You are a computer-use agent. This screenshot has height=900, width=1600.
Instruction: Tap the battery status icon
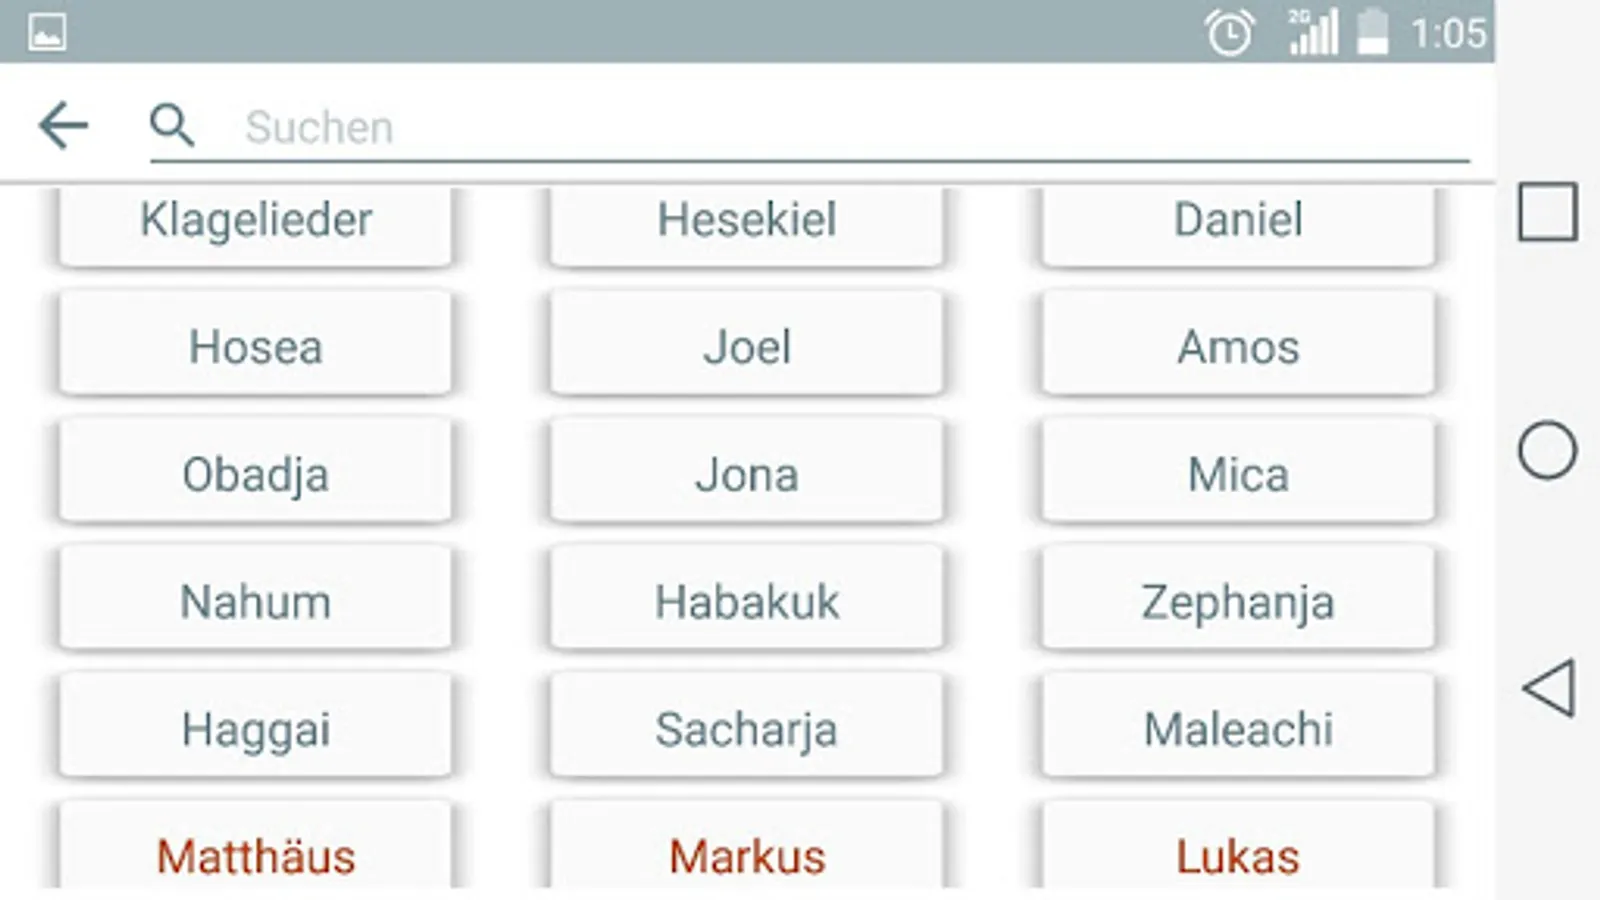(1372, 33)
